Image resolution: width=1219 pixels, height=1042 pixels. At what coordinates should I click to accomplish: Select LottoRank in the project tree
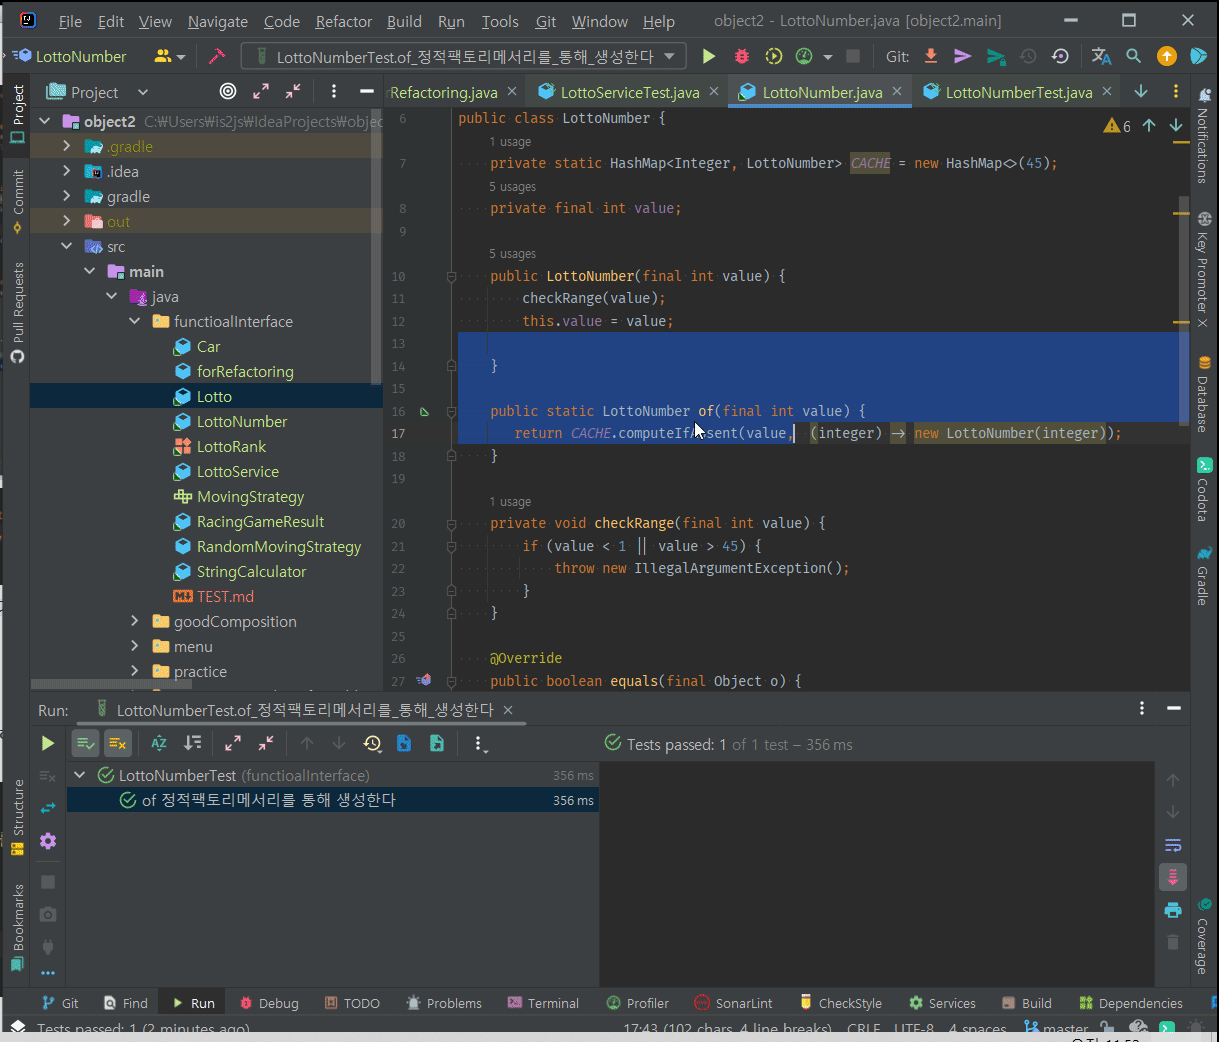231,447
